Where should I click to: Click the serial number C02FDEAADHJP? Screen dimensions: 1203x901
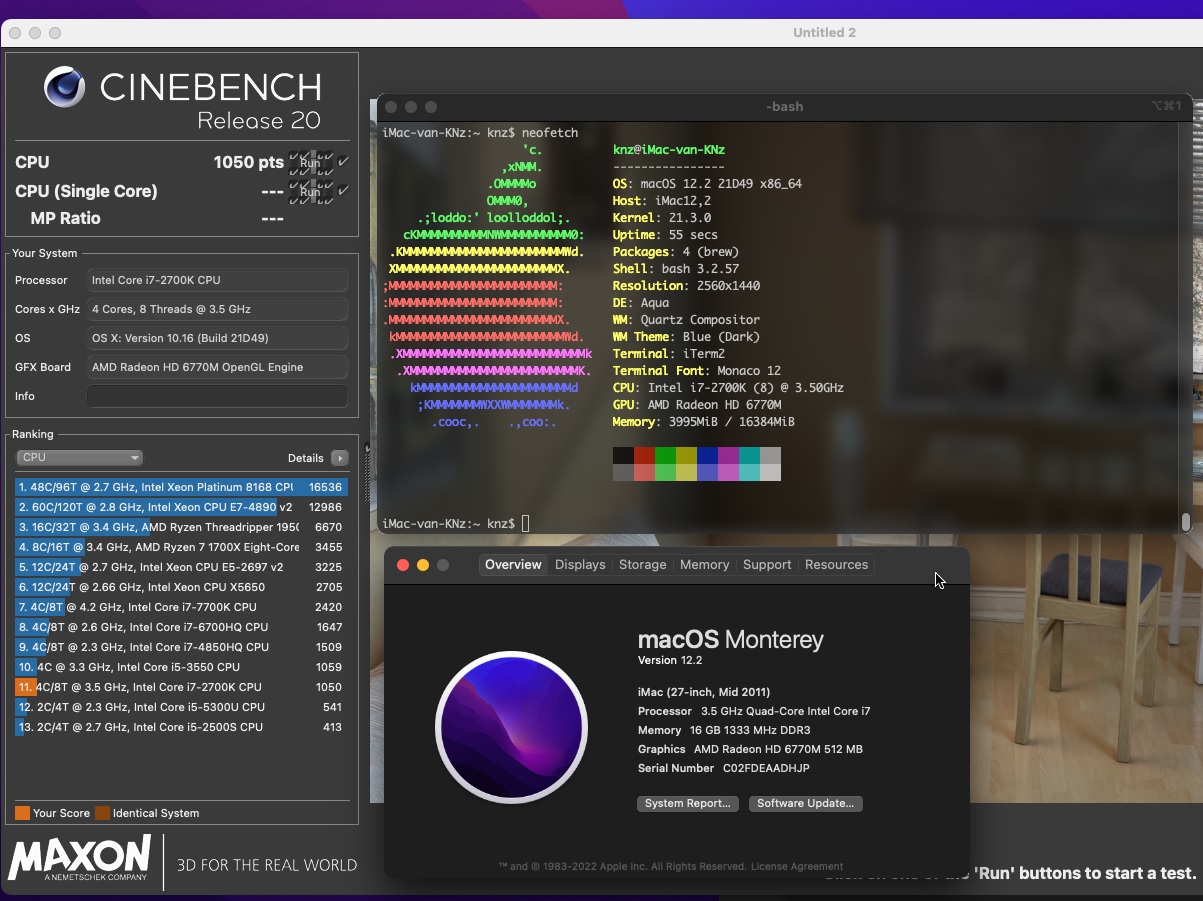(x=766, y=768)
